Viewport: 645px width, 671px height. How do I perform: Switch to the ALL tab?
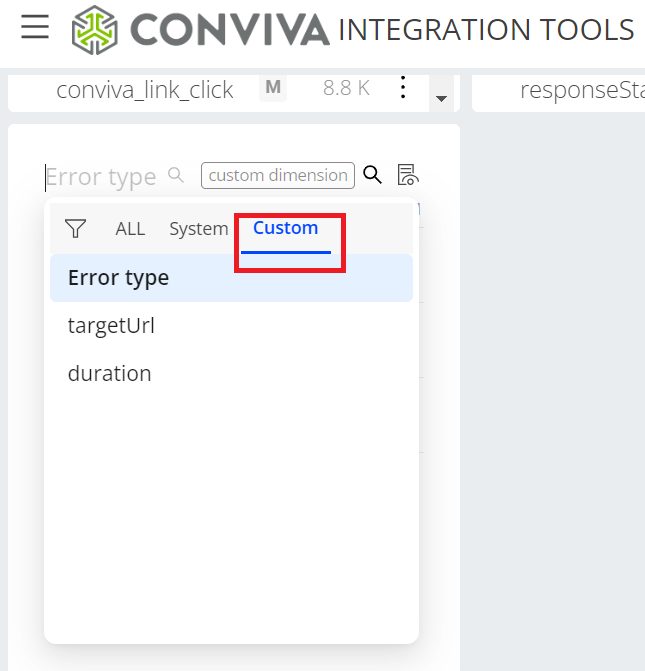point(130,229)
